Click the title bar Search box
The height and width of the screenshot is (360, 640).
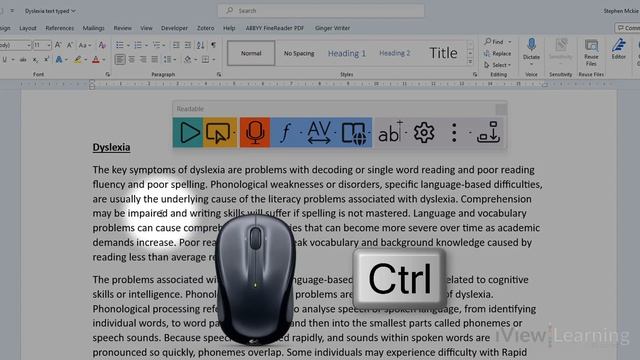[321, 11]
